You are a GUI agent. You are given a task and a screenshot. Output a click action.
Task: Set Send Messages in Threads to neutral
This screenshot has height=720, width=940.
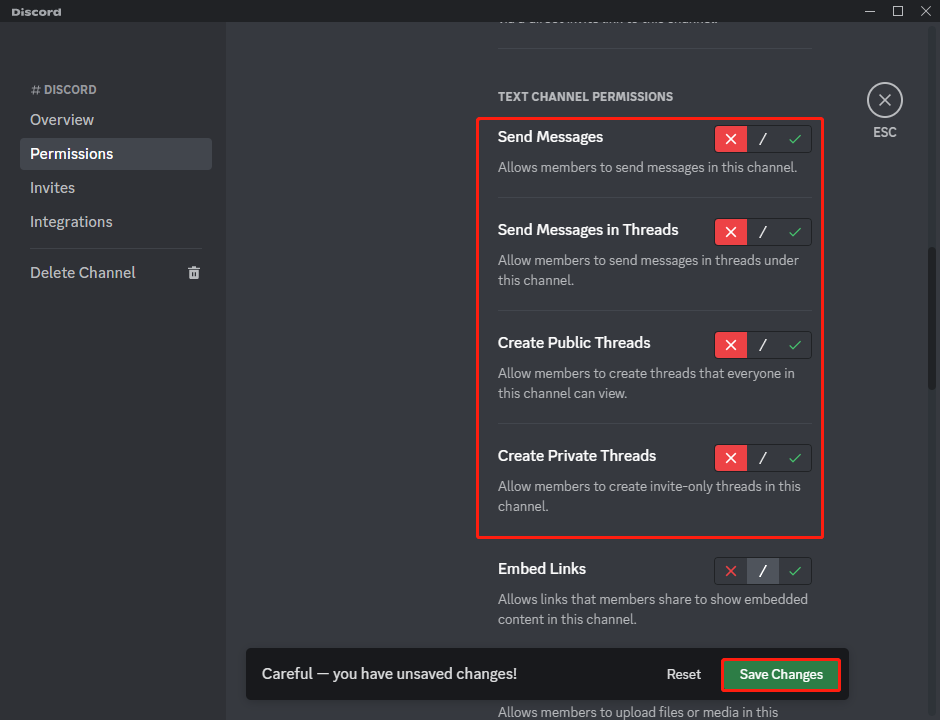[763, 232]
